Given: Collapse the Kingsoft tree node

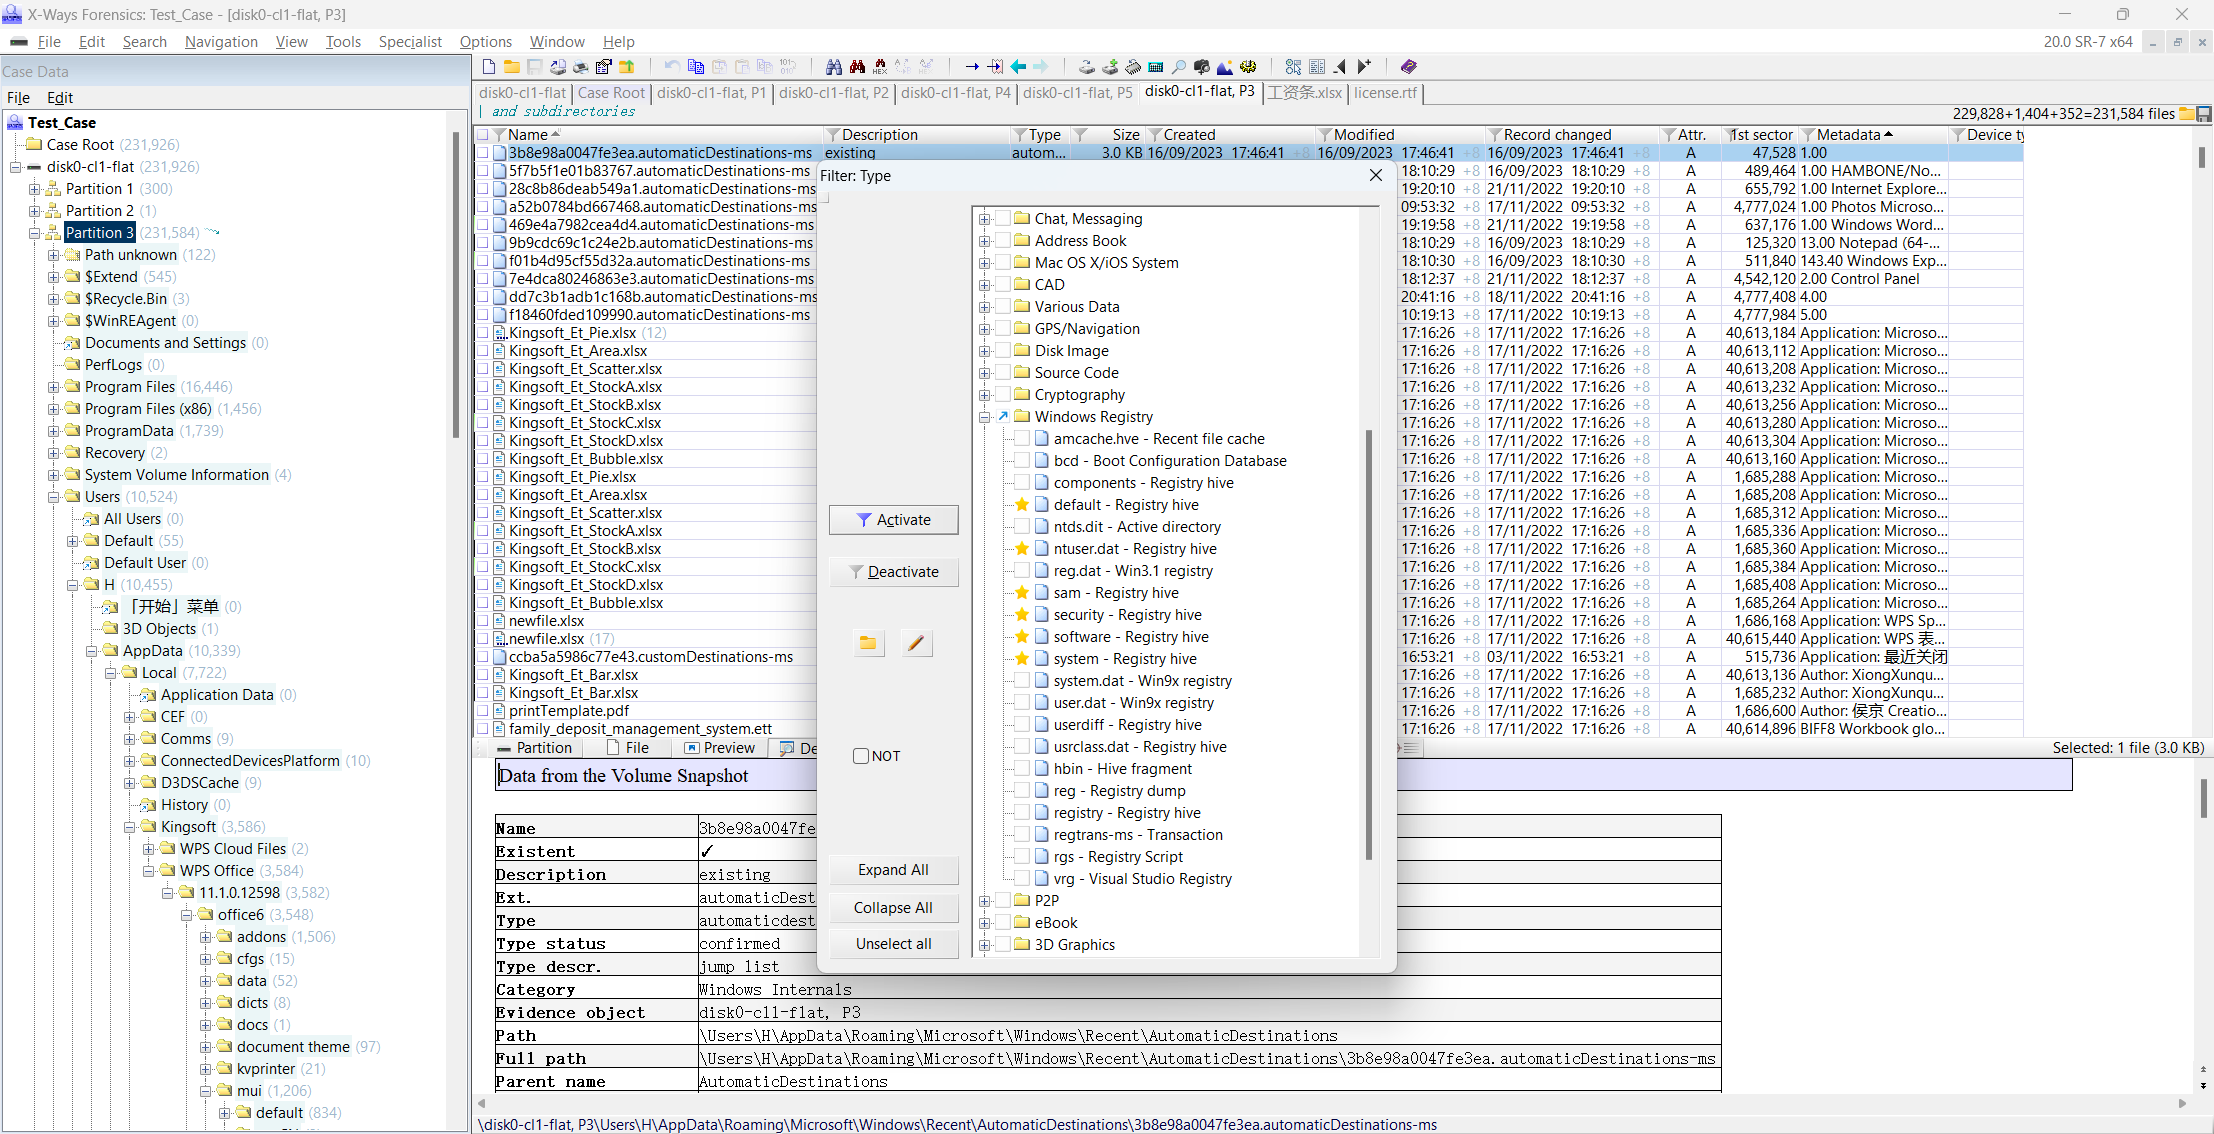Looking at the screenshot, I should [130, 827].
